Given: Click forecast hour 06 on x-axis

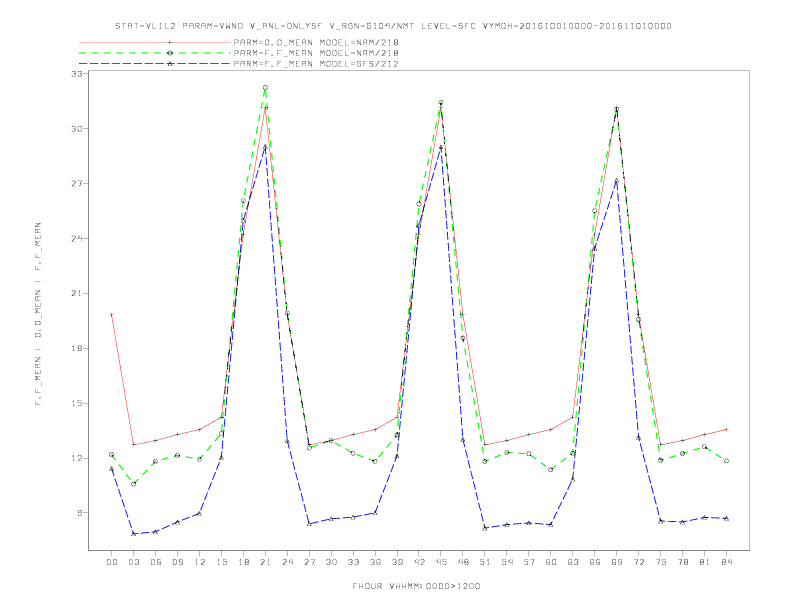Looking at the screenshot, I should click(156, 562).
